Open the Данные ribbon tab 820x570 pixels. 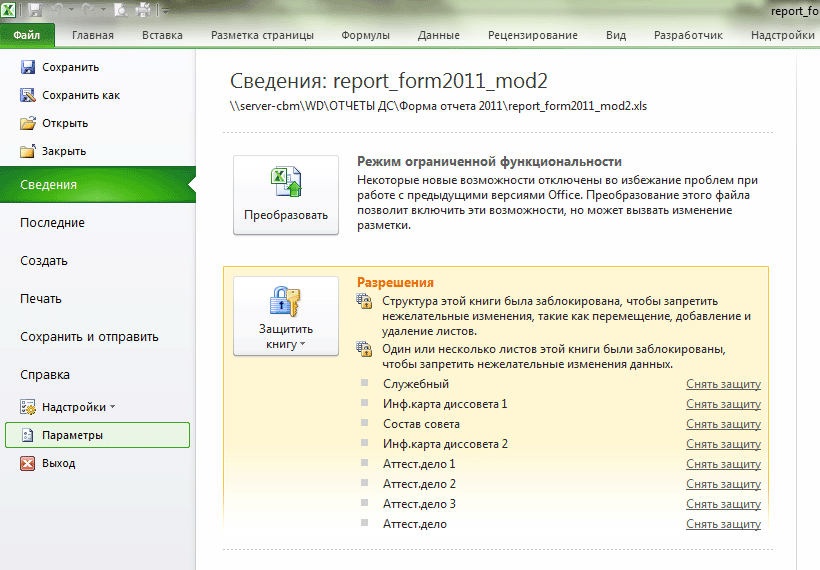(439, 35)
